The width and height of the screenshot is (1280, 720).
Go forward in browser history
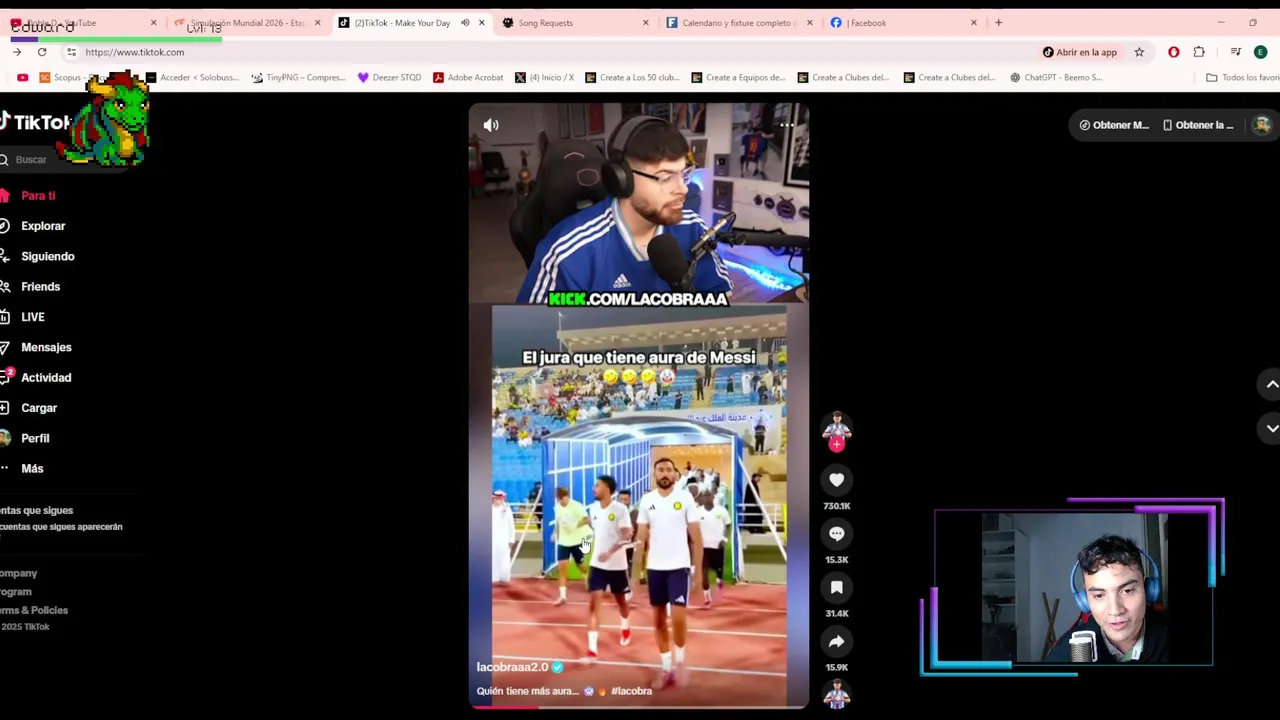(17, 52)
